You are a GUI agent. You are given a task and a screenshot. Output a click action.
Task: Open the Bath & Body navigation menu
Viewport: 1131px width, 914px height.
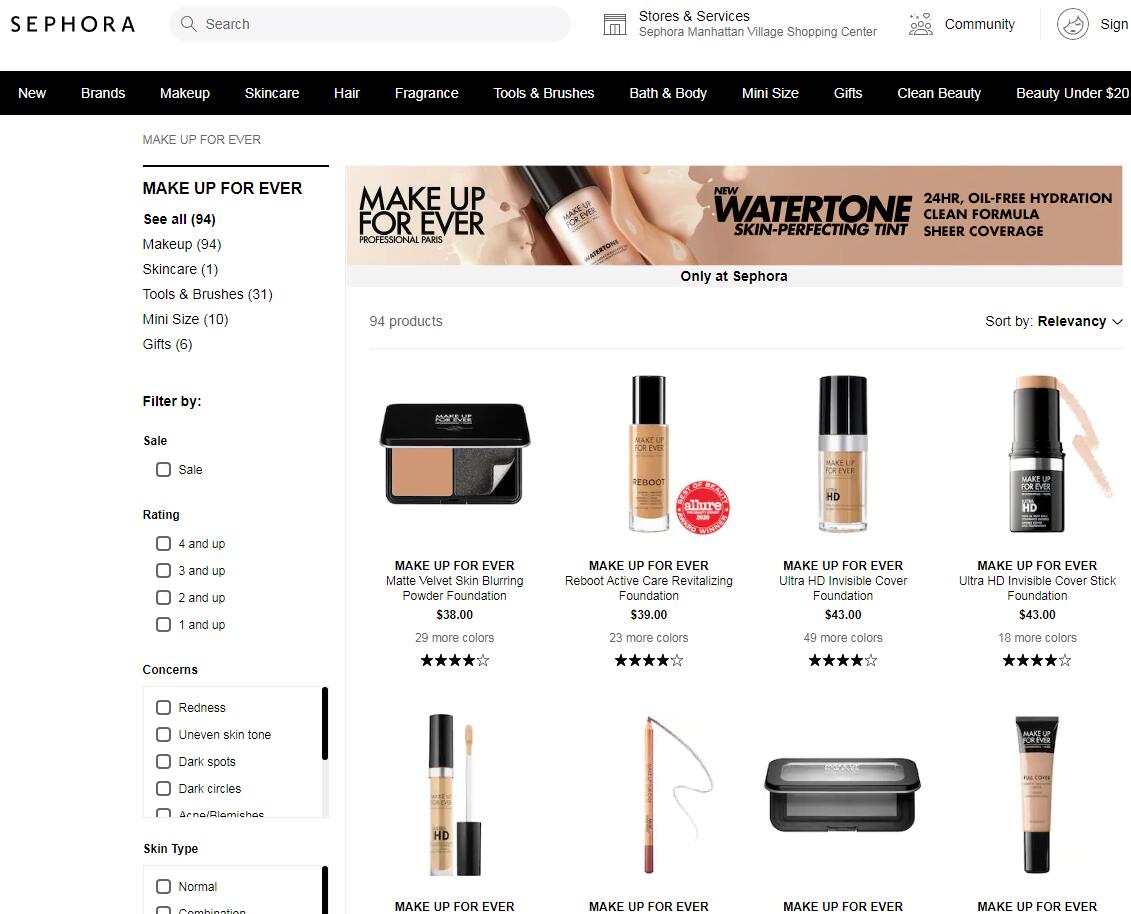668,93
